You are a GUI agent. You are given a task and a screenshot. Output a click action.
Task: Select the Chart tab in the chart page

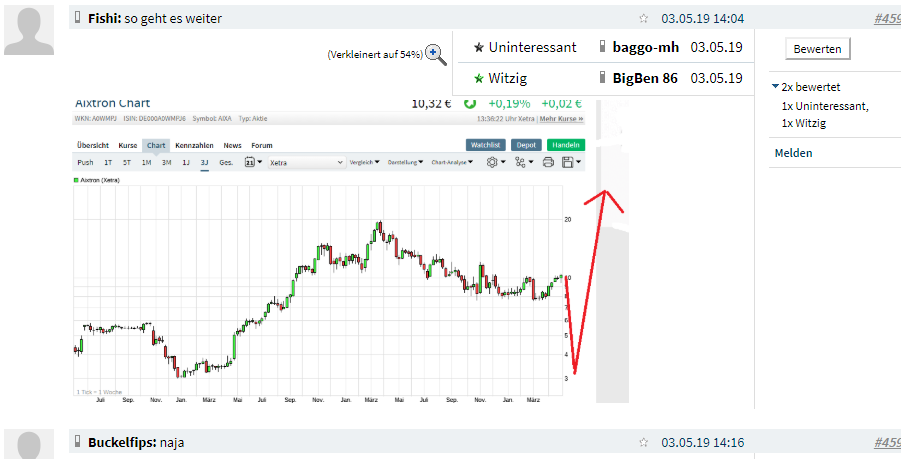pyautogui.click(x=156, y=145)
